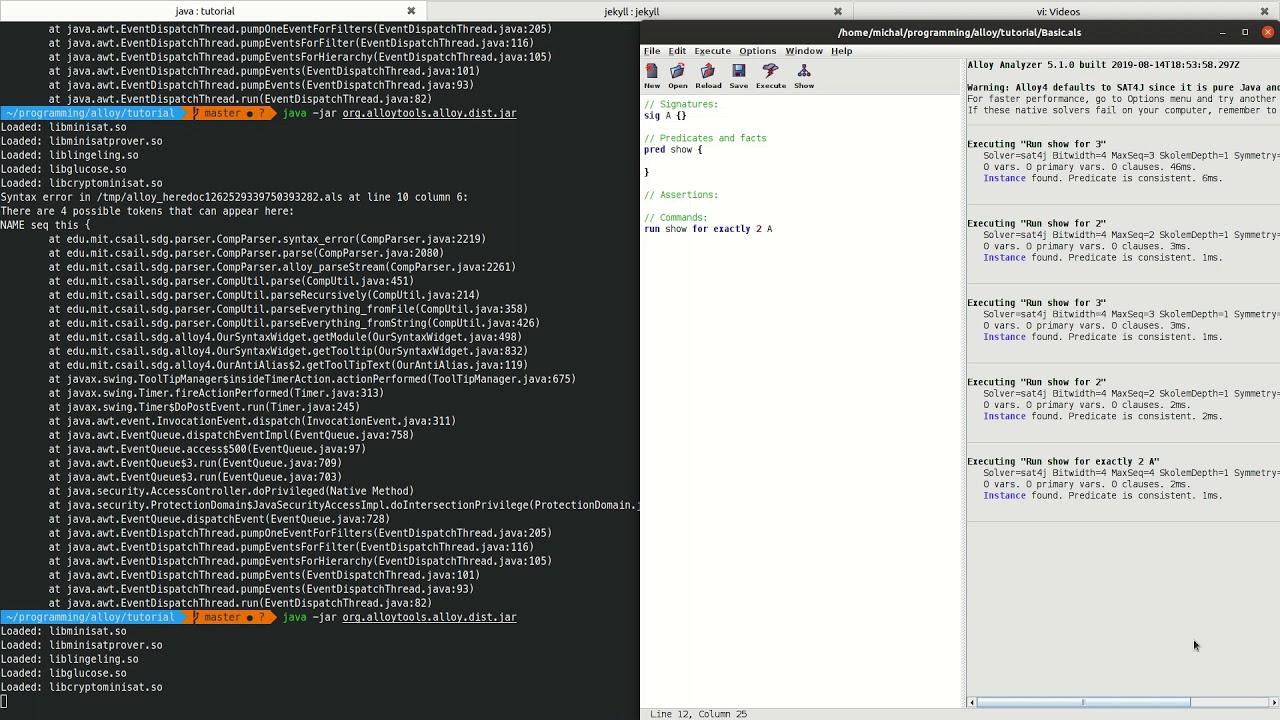Click the 'CompParser.alloy_parseStream' stack trace line
The width and height of the screenshot is (1280, 720).
point(282,267)
